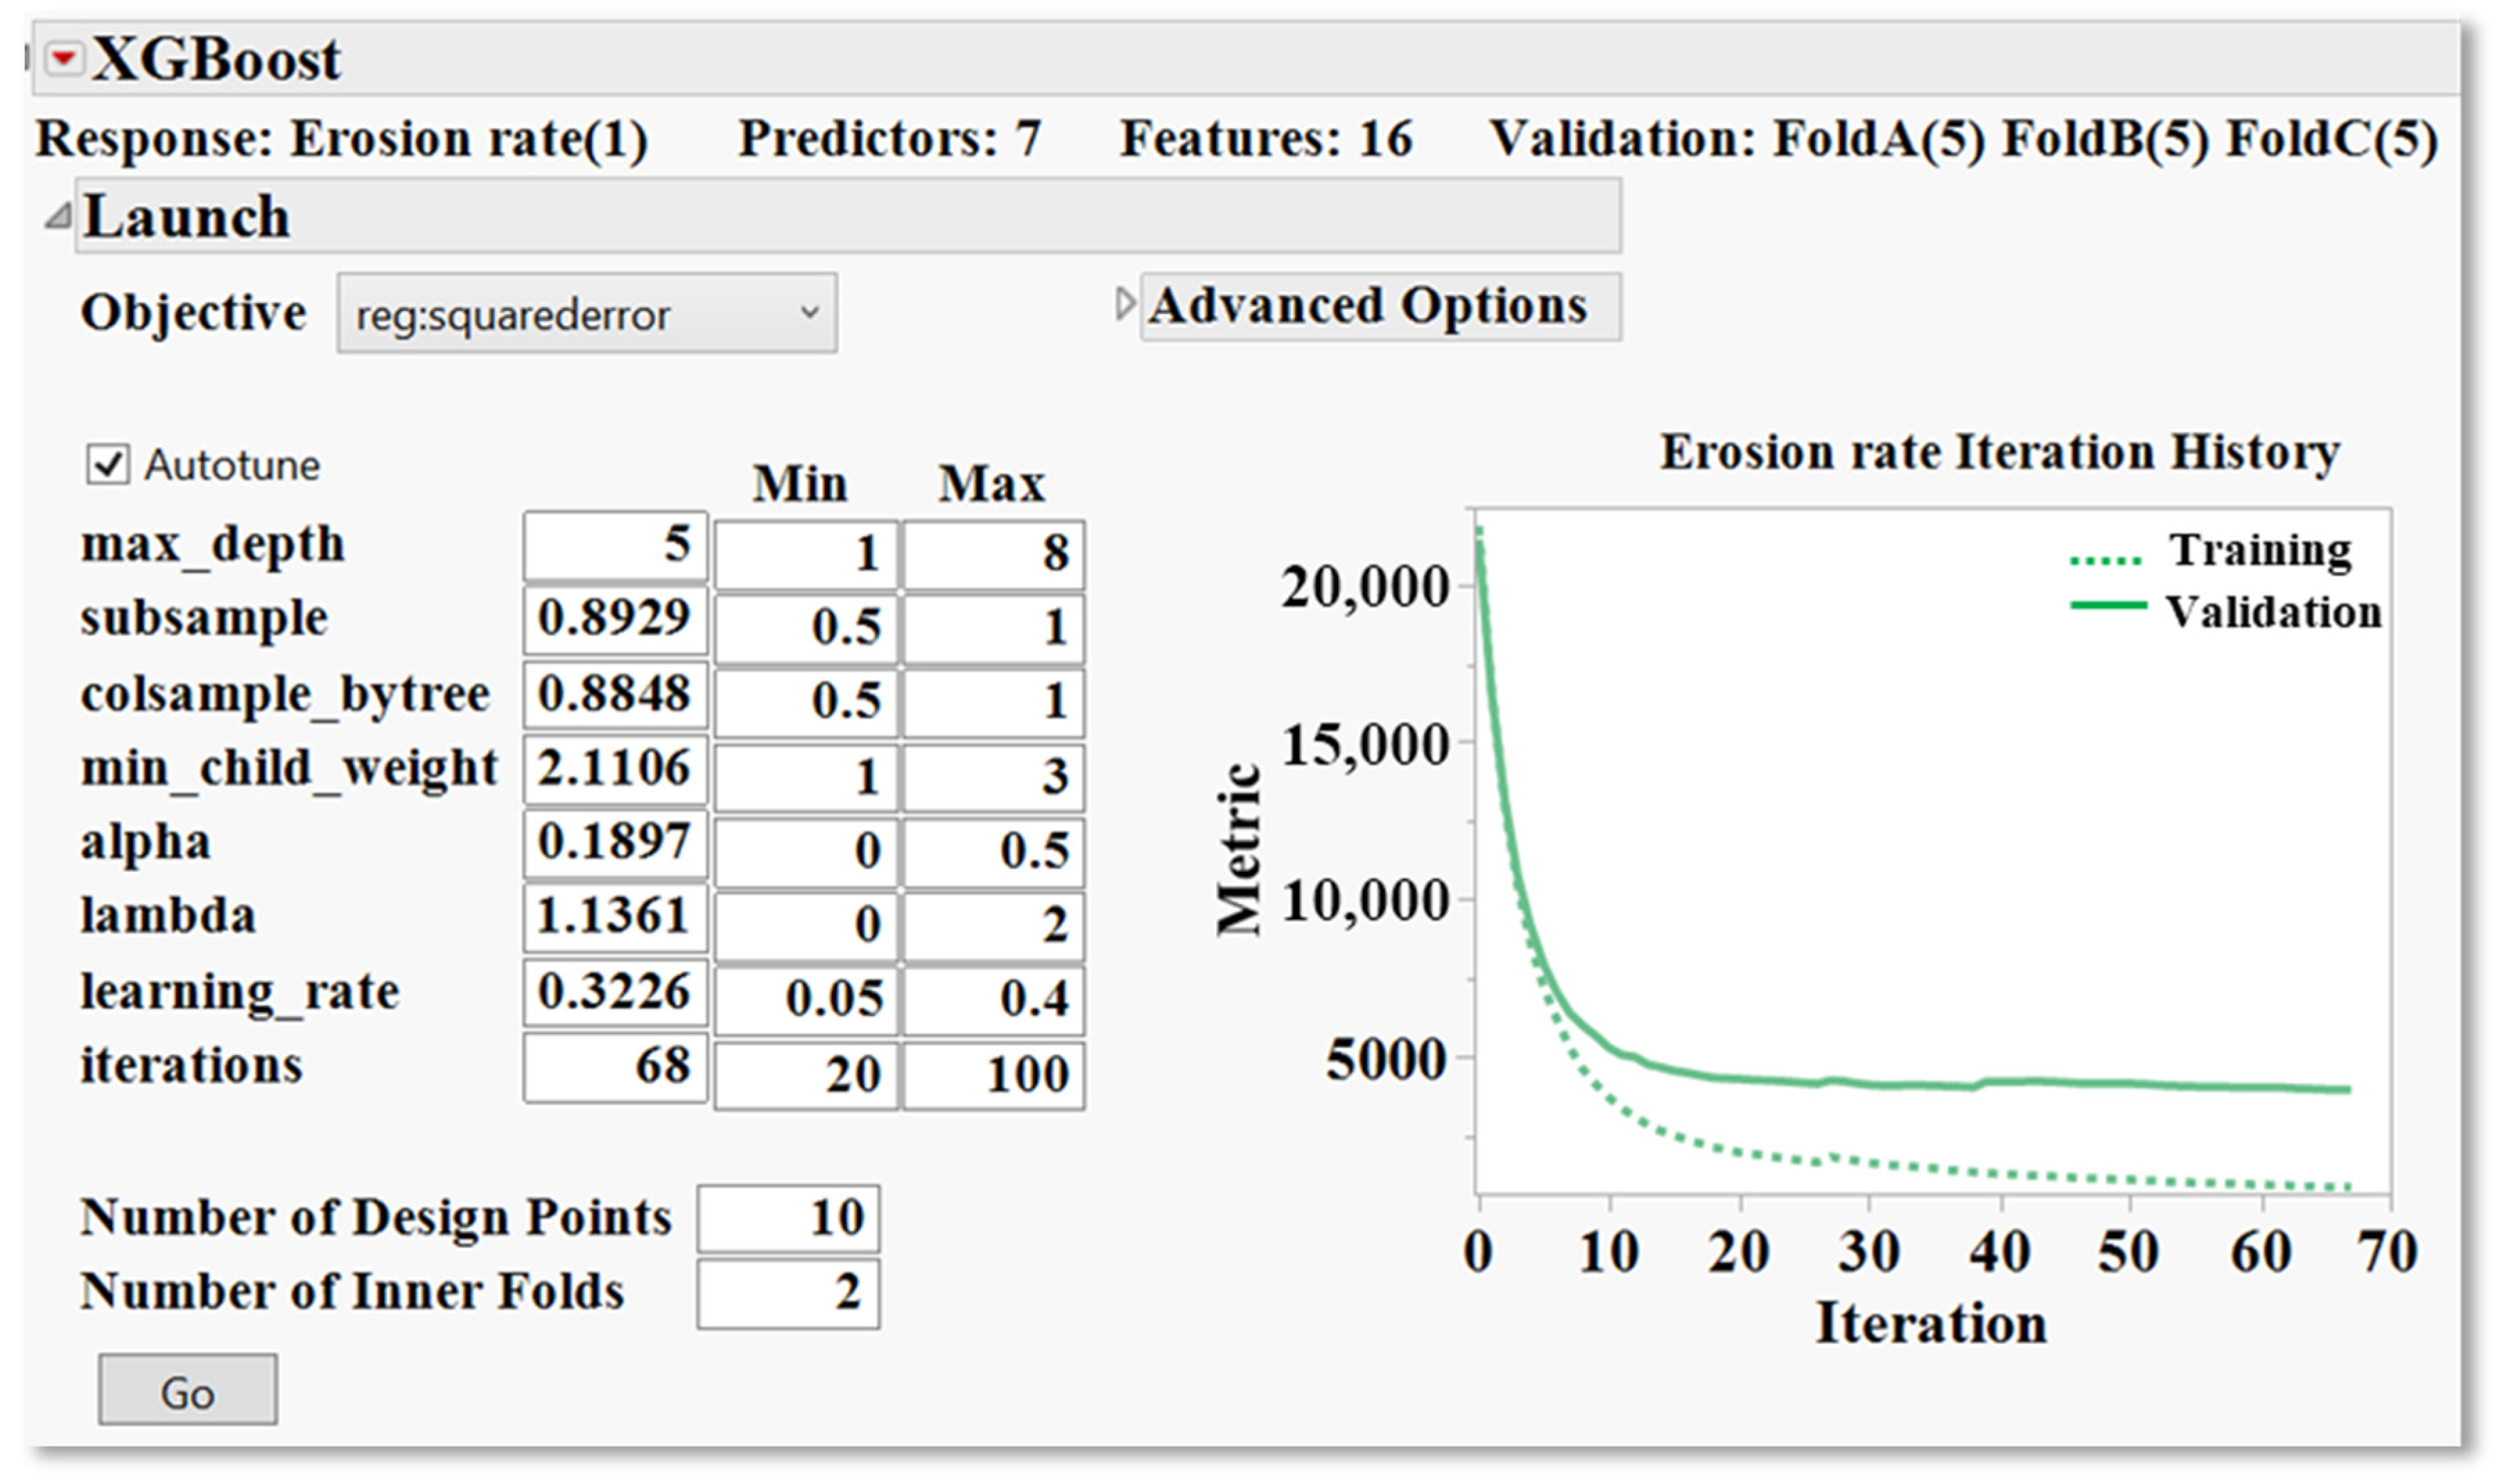Edit the max_depth value field
The image size is (2502, 1484).
click(x=616, y=546)
